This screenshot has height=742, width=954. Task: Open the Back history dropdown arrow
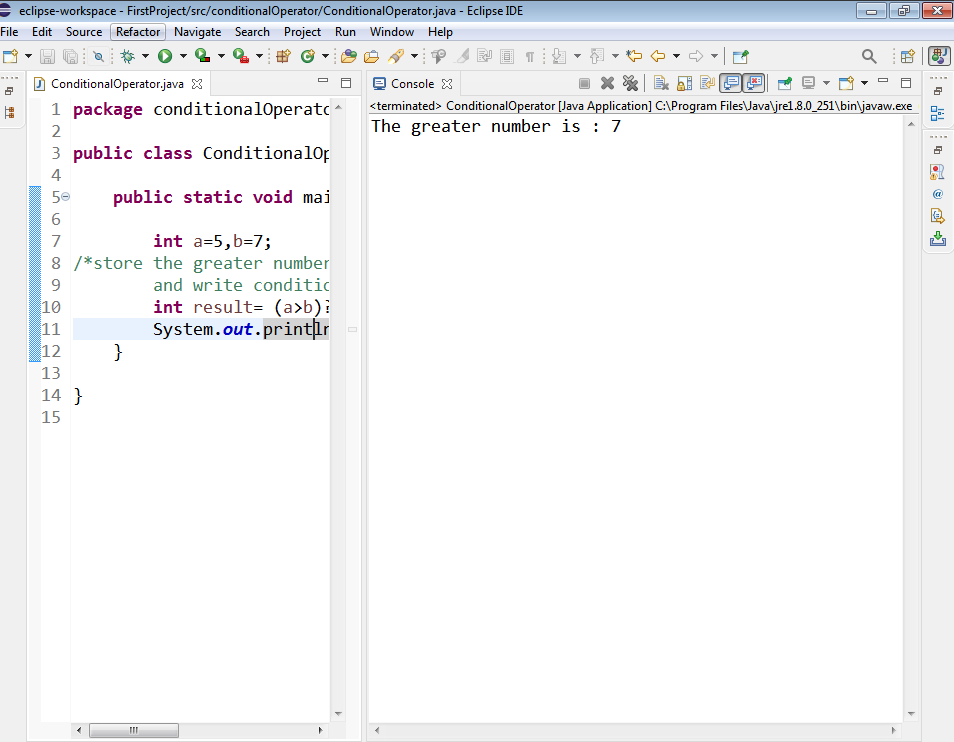677,57
